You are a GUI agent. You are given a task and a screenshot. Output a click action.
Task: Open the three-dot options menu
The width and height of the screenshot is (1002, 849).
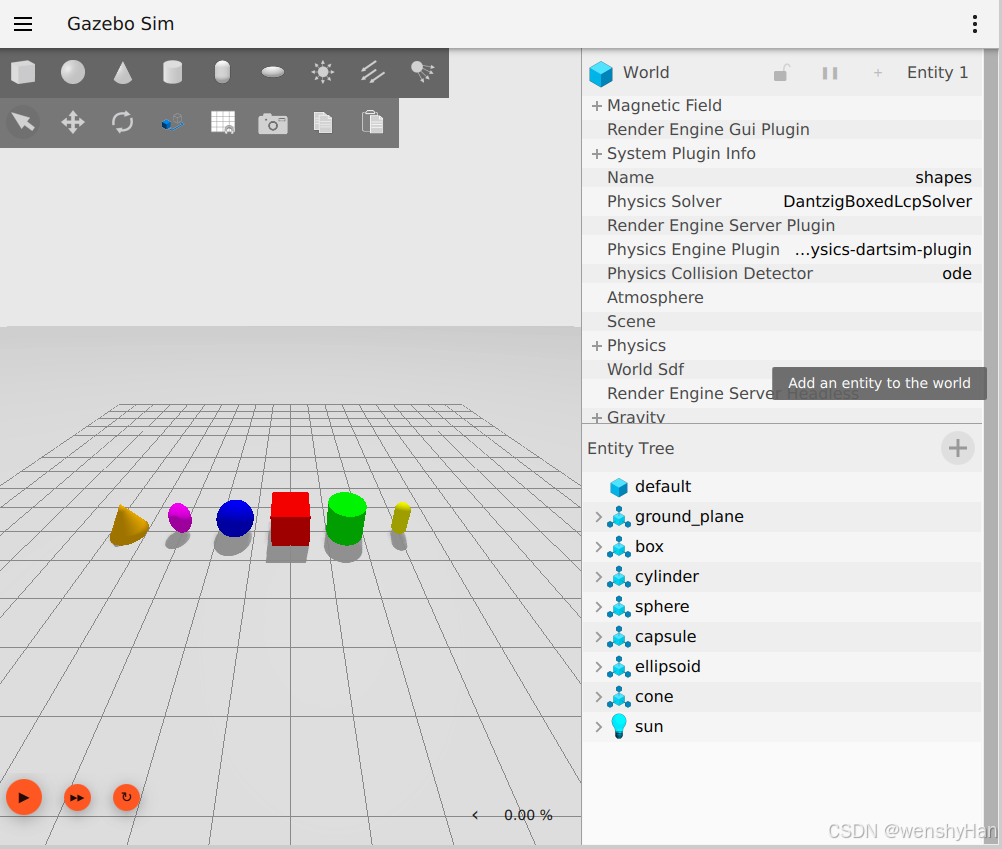point(975,24)
